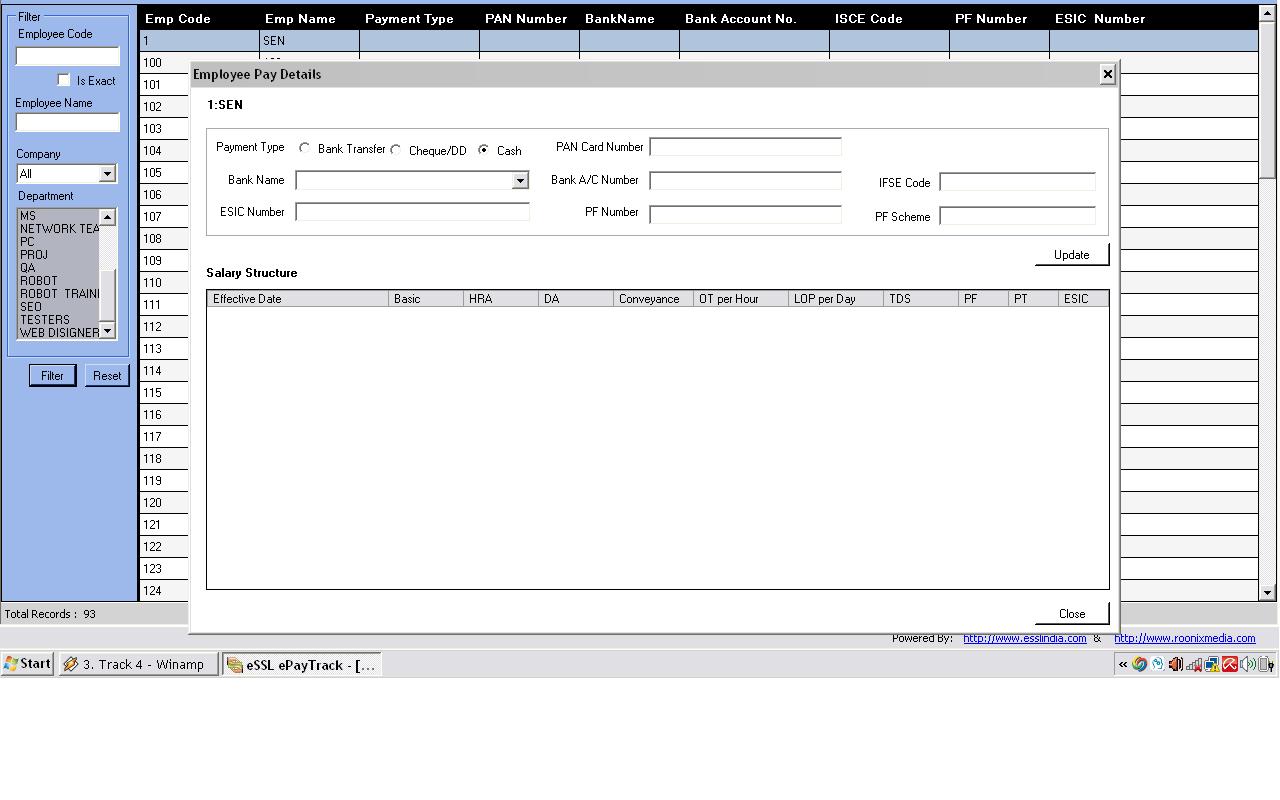This screenshot has height=800, width=1280.
Task: Click the network connection warning tray icon
Action: pyautogui.click(x=1212, y=664)
